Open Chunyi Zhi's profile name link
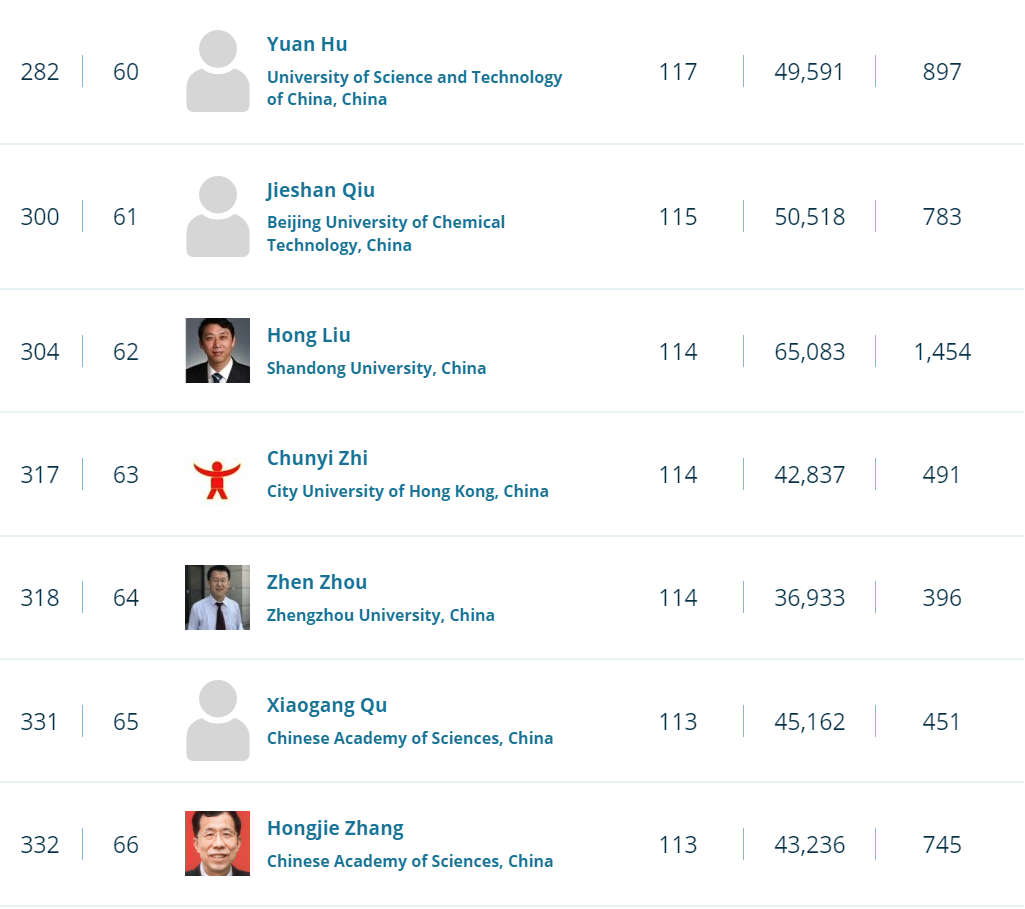 point(317,458)
